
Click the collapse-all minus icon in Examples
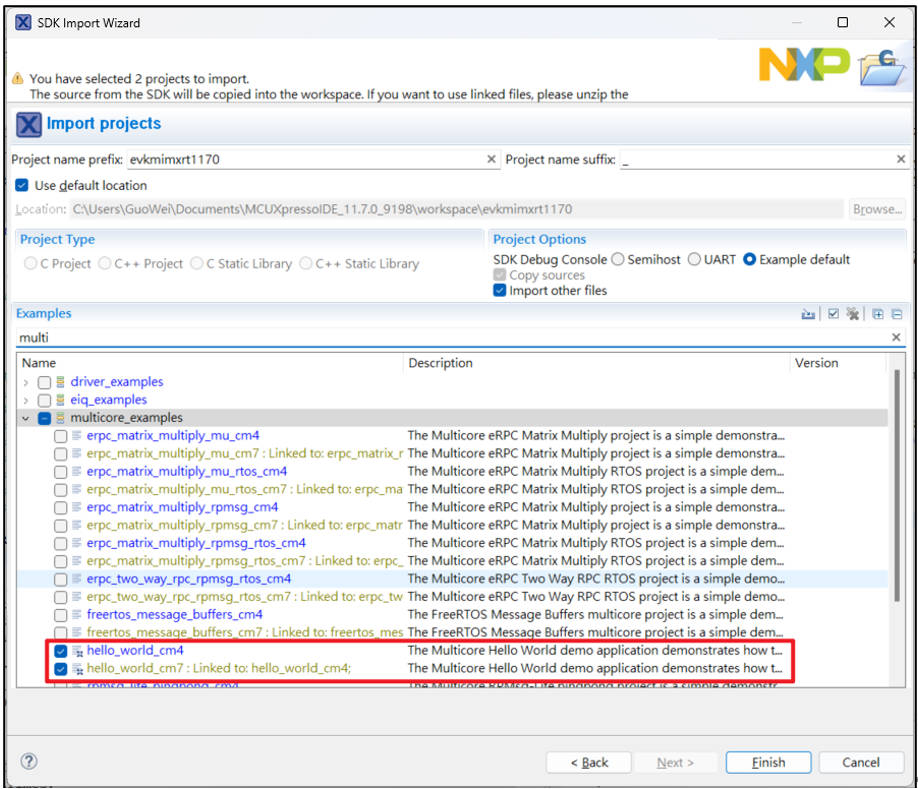[x=897, y=314]
